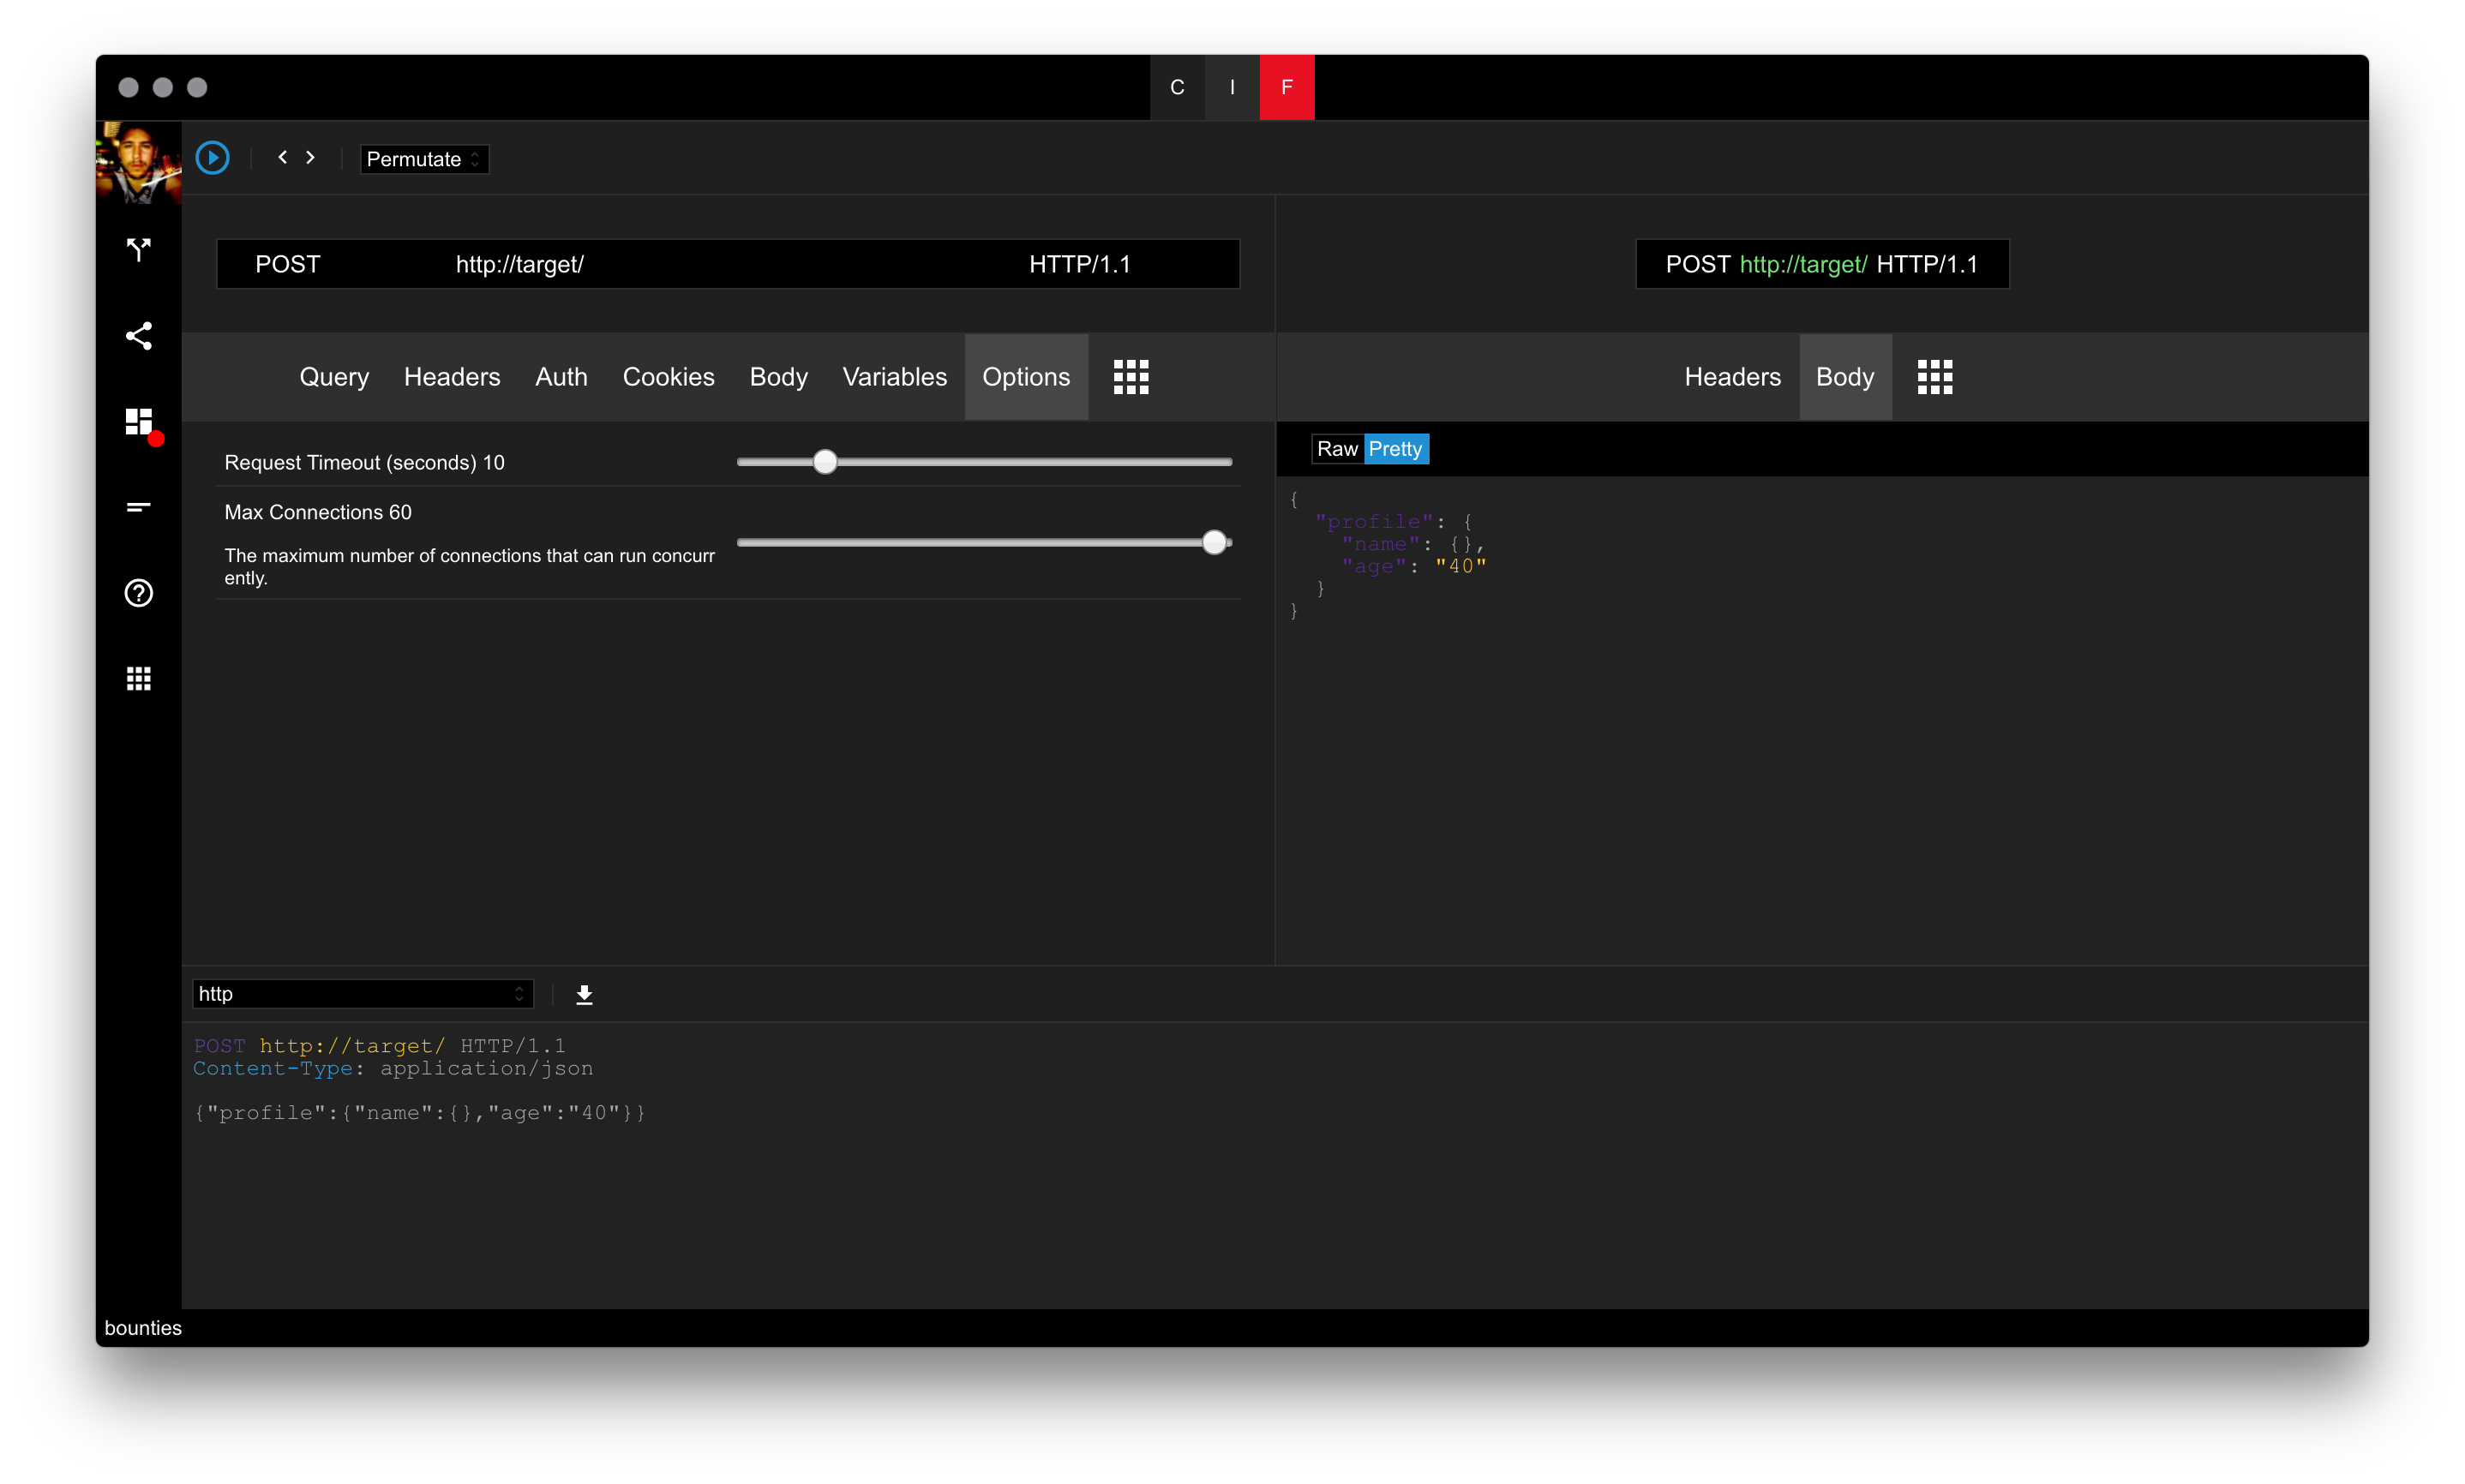Open the response Headers tab
Screen dimensions: 2465x1484
(1732, 377)
